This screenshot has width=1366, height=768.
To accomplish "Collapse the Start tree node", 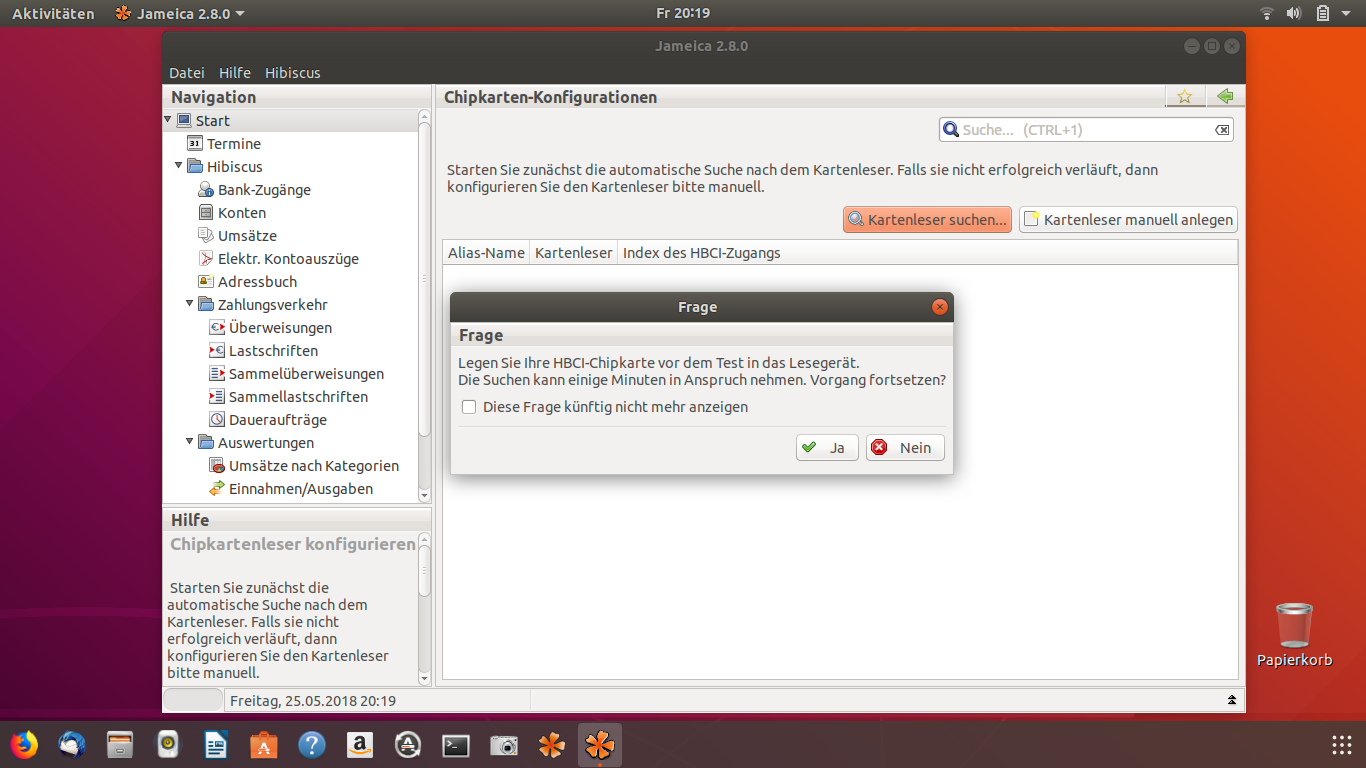I will (168, 120).
